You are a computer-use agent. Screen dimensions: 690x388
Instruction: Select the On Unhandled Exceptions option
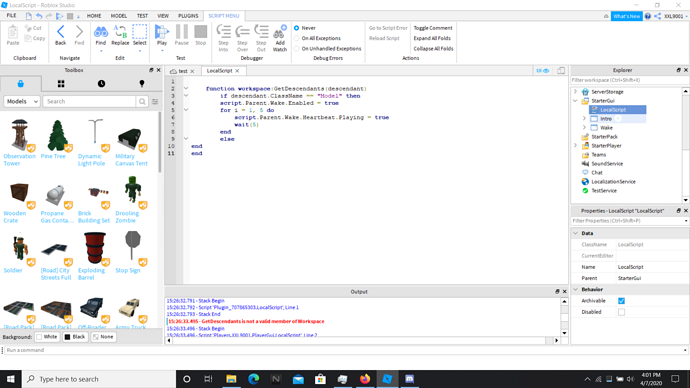297,49
